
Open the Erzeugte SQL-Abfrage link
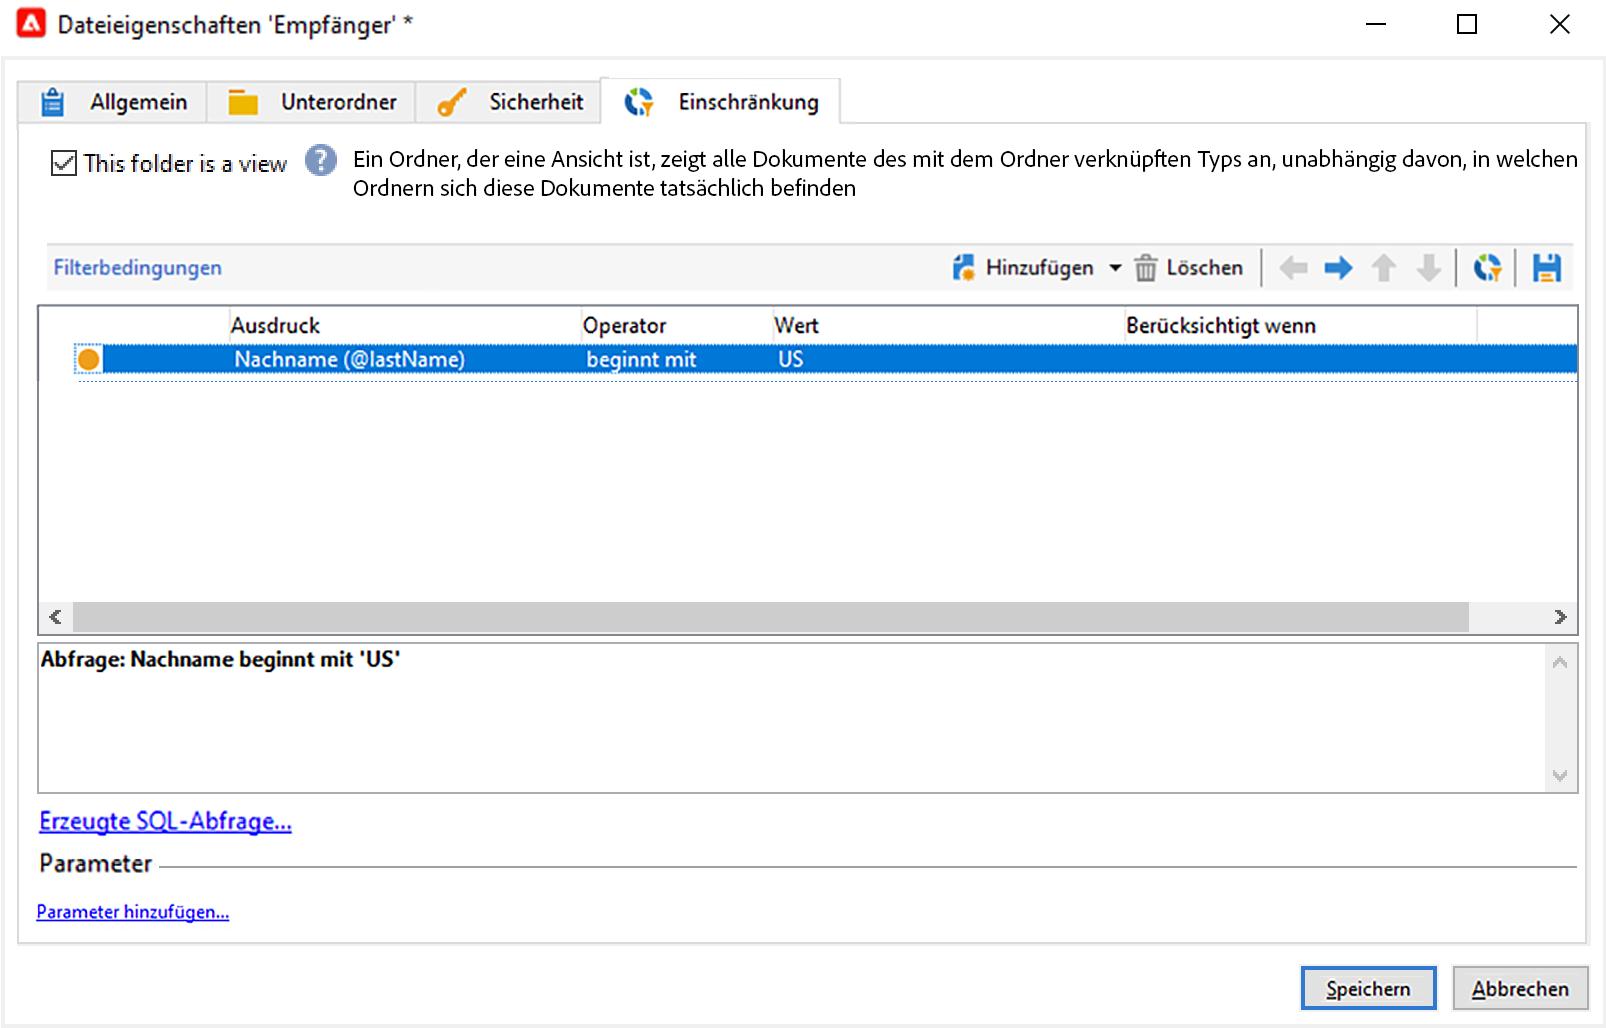click(x=165, y=821)
